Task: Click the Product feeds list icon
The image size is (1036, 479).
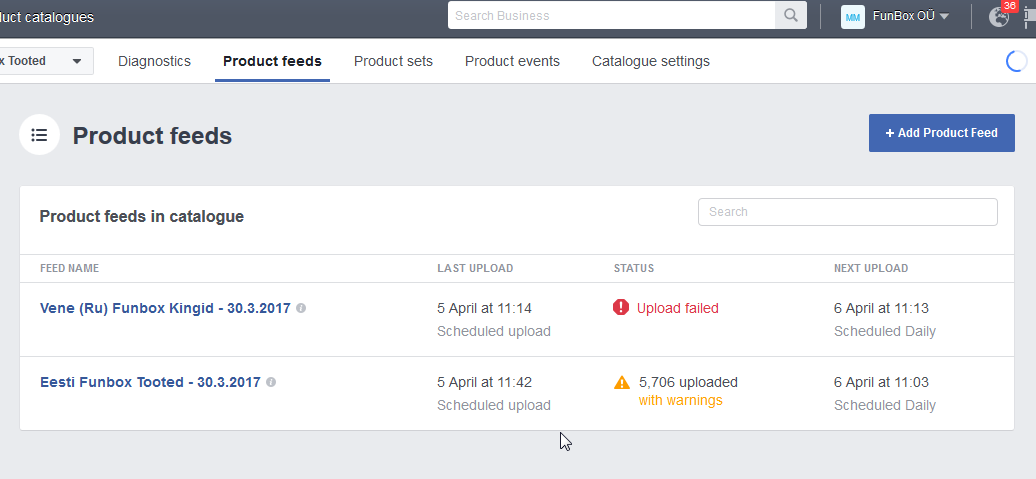Action: click(39, 135)
